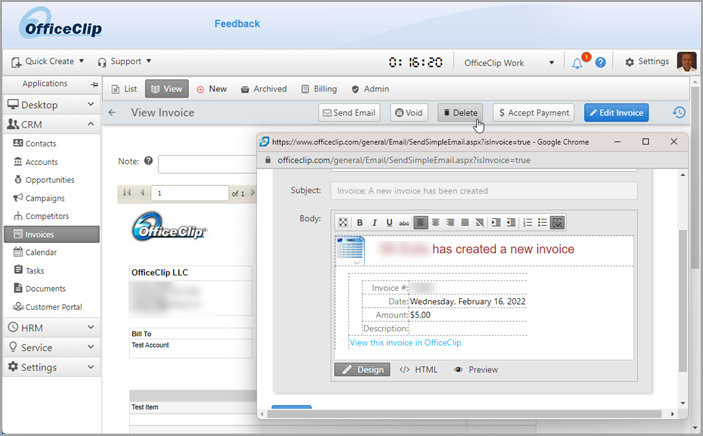Insert numbered list in editor

point(528,222)
